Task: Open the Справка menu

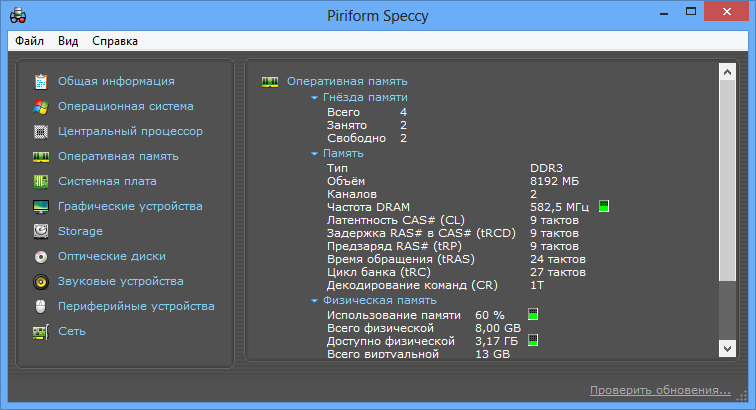Action: 115,41
